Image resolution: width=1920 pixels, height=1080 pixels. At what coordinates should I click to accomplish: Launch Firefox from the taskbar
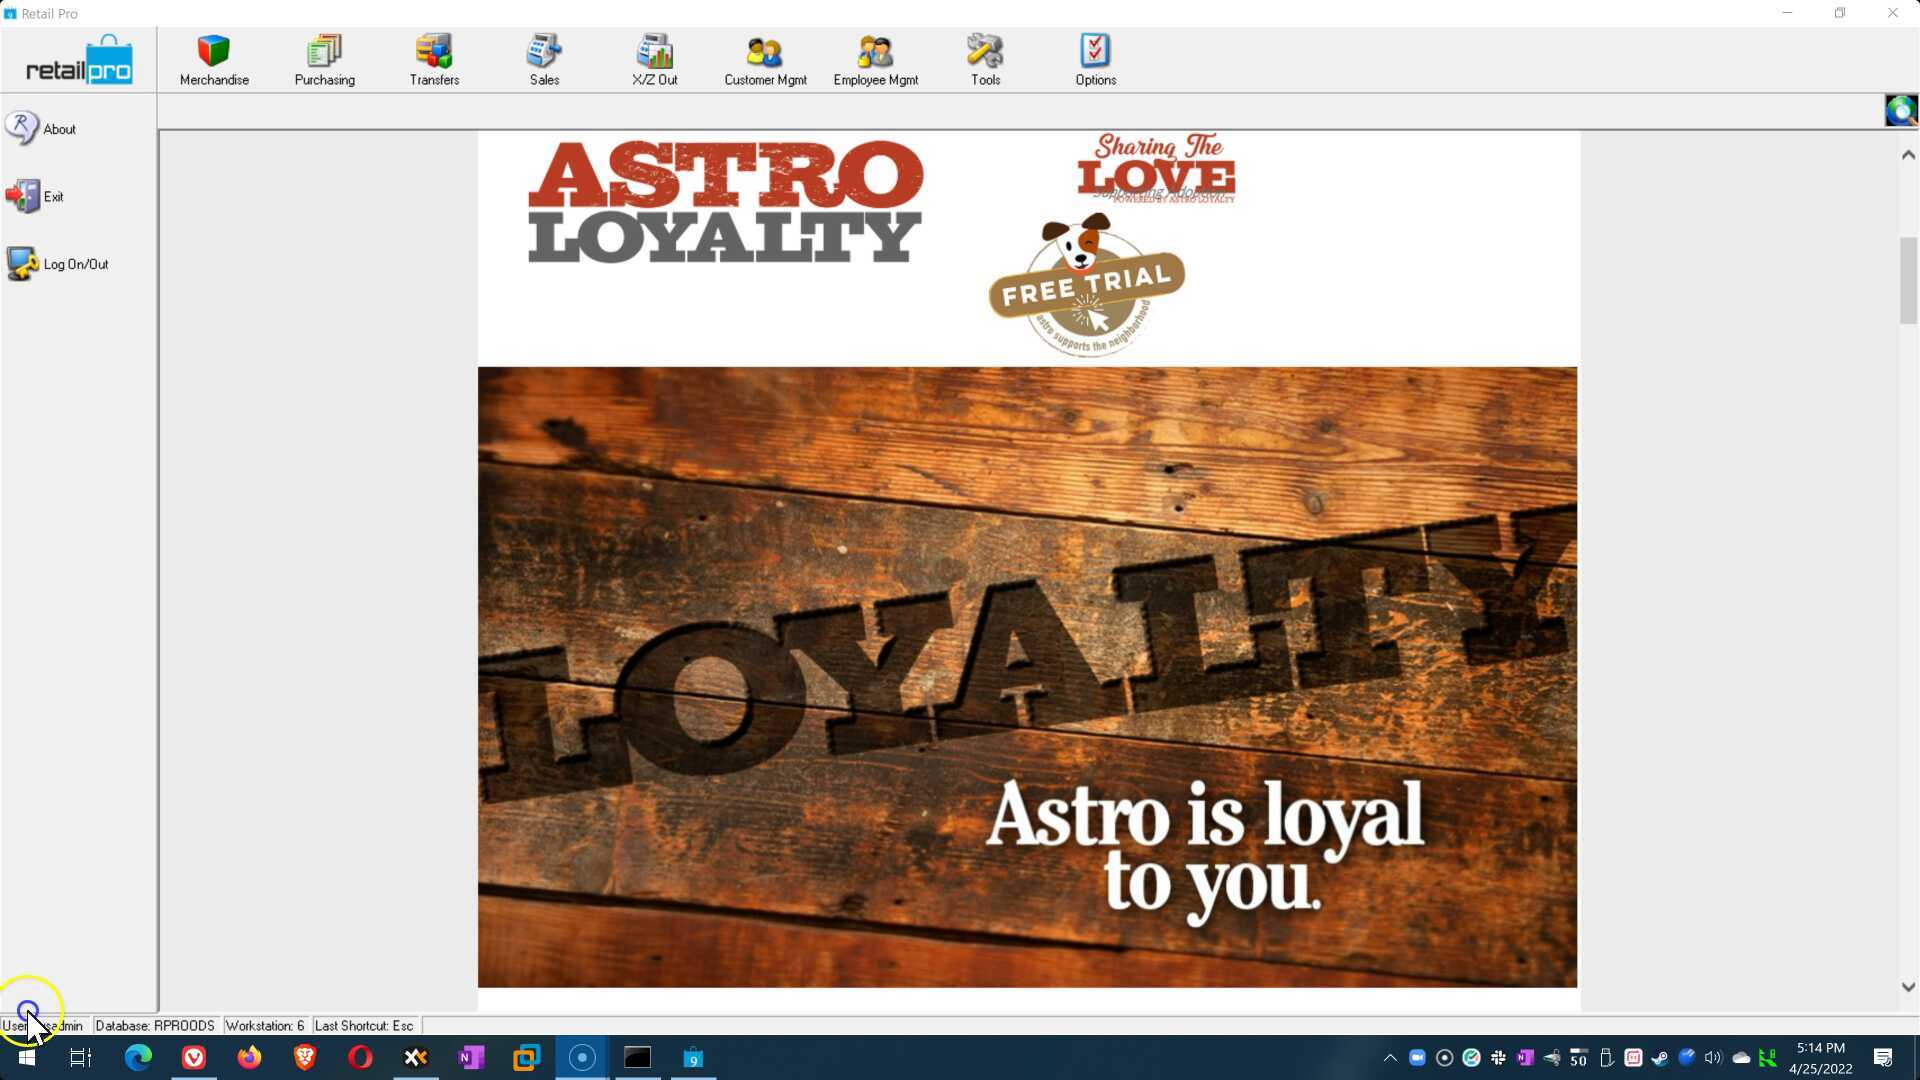(249, 1057)
